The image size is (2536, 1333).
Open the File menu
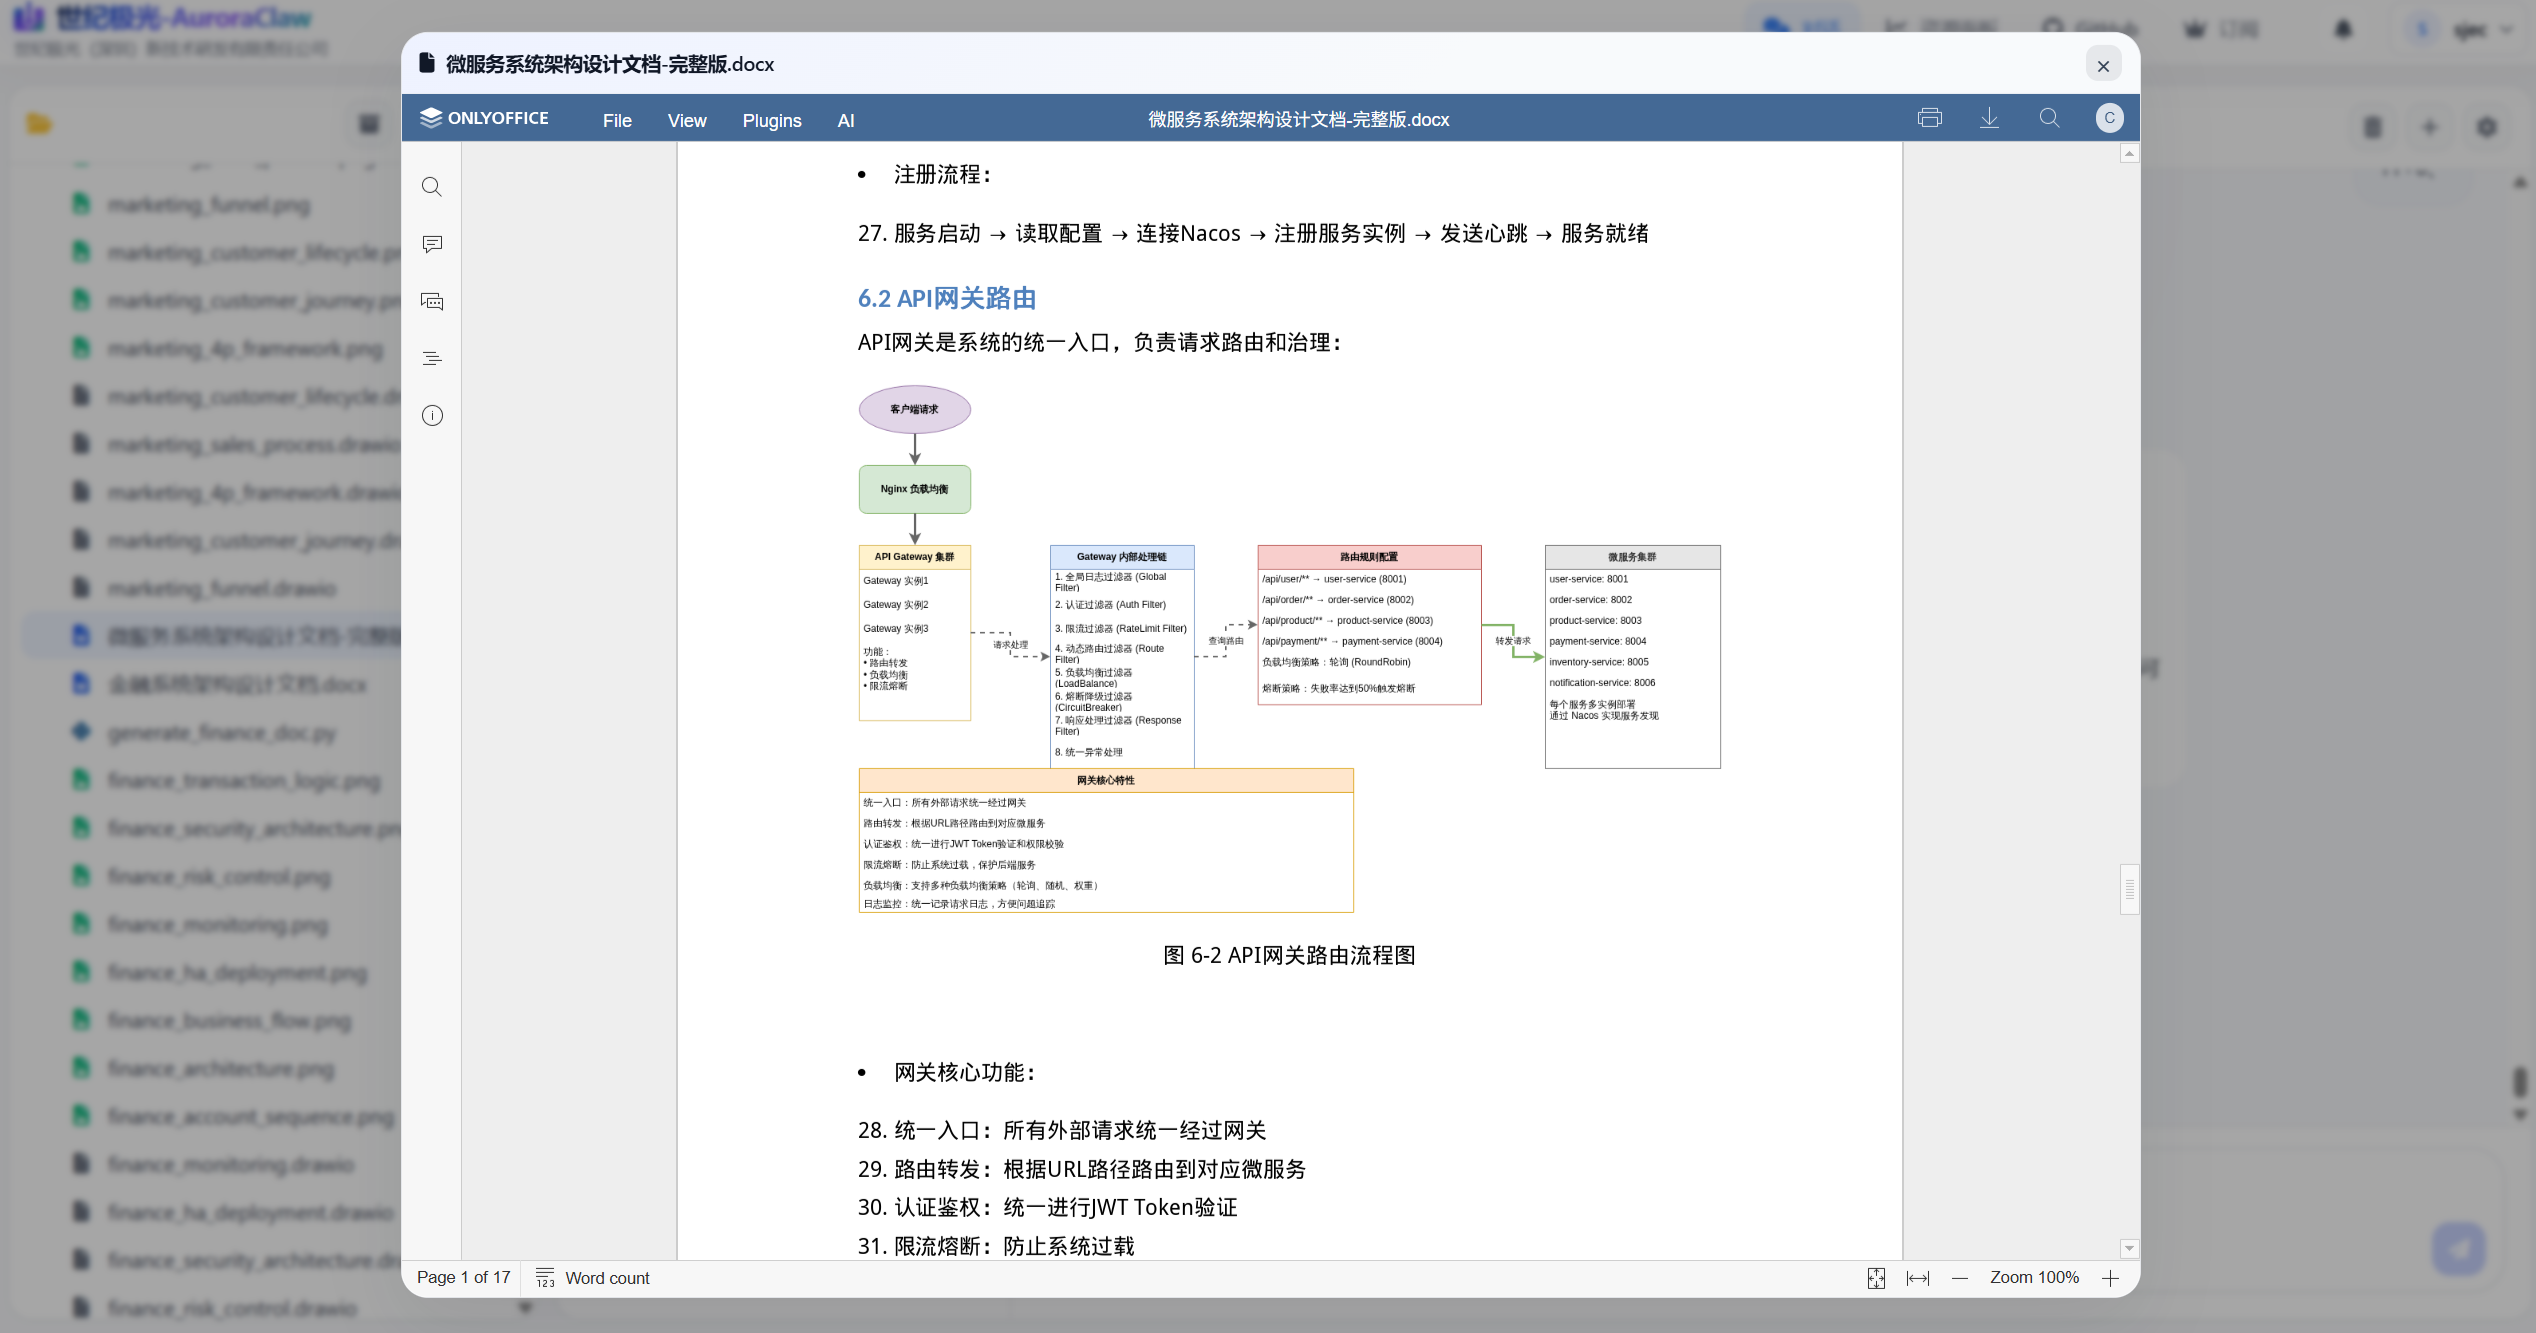tap(617, 120)
